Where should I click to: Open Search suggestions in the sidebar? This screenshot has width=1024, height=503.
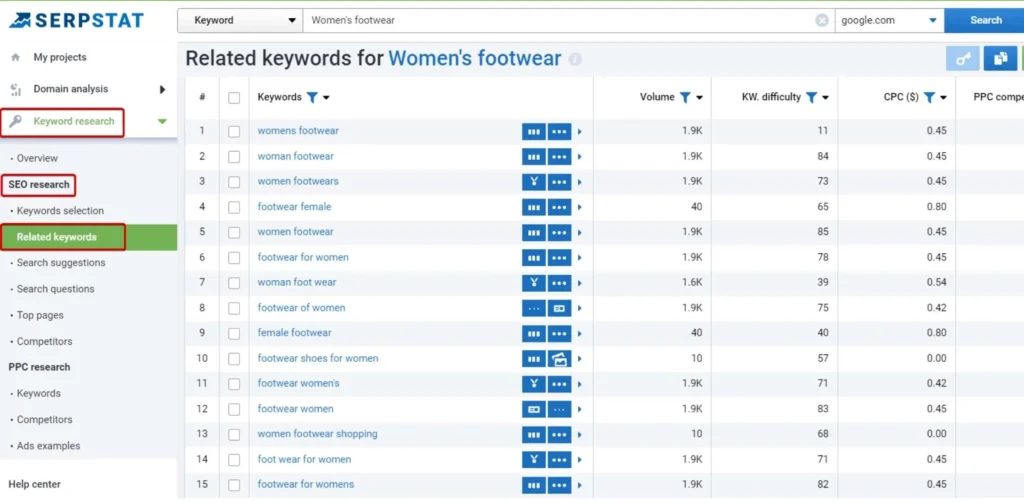pos(61,263)
